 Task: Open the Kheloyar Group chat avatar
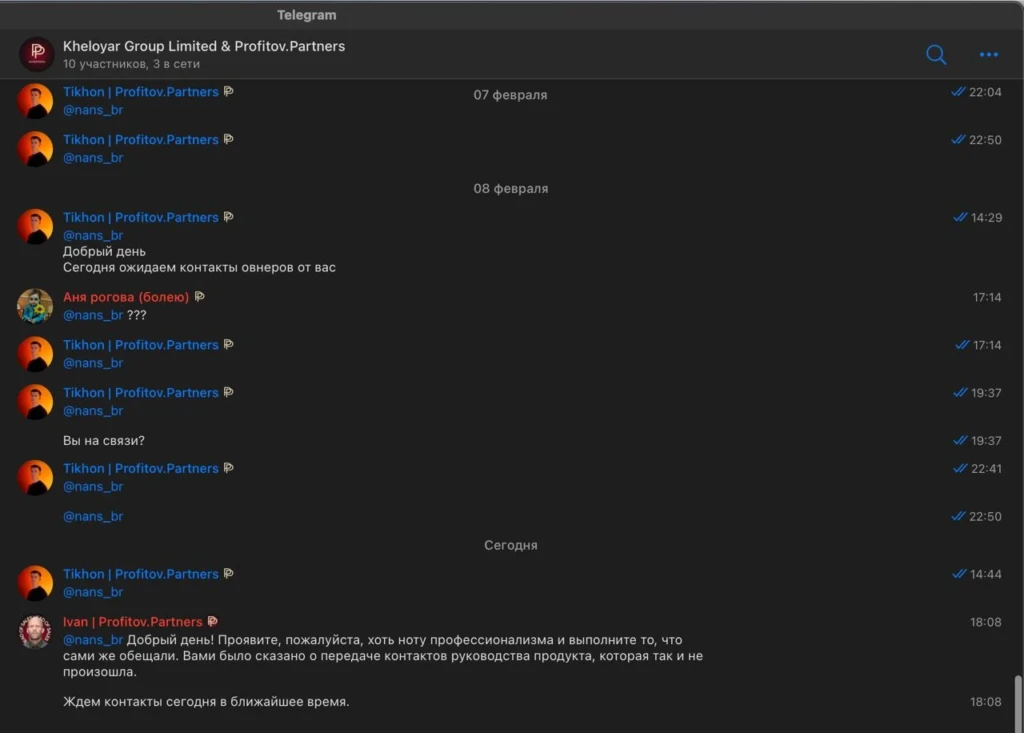point(37,54)
